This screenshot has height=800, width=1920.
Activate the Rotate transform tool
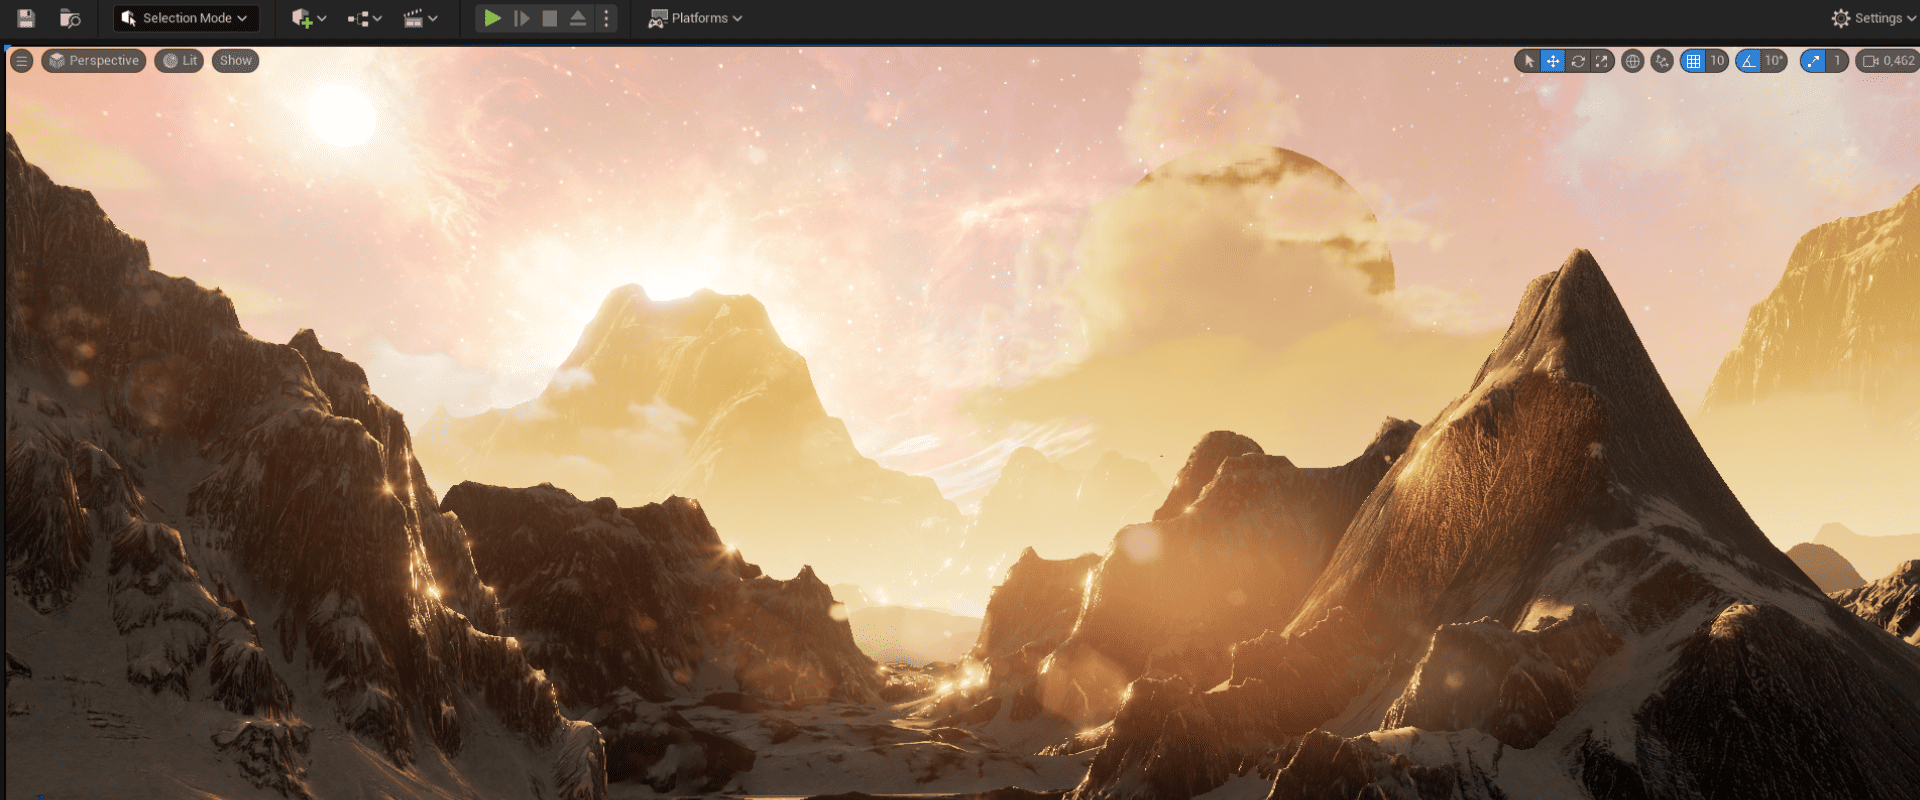pyautogui.click(x=1578, y=61)
